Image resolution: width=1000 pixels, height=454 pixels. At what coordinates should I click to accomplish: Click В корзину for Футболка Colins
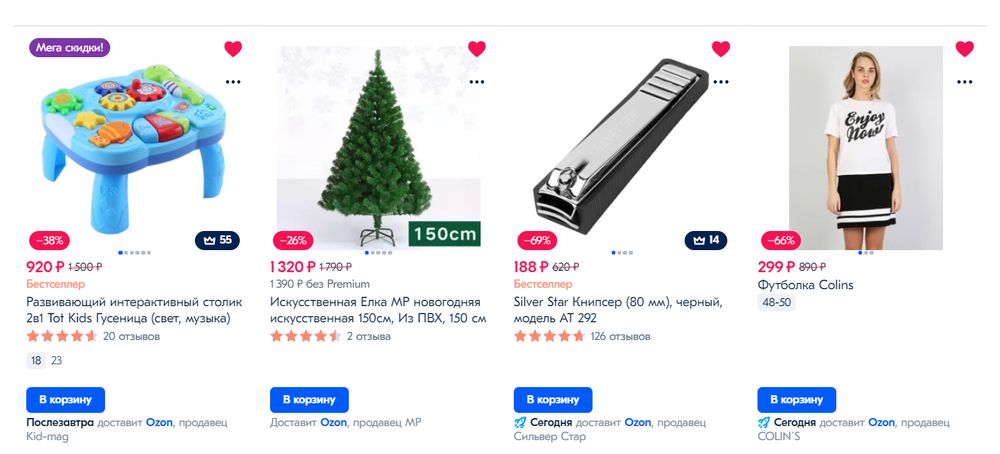[x=797, y=400]
